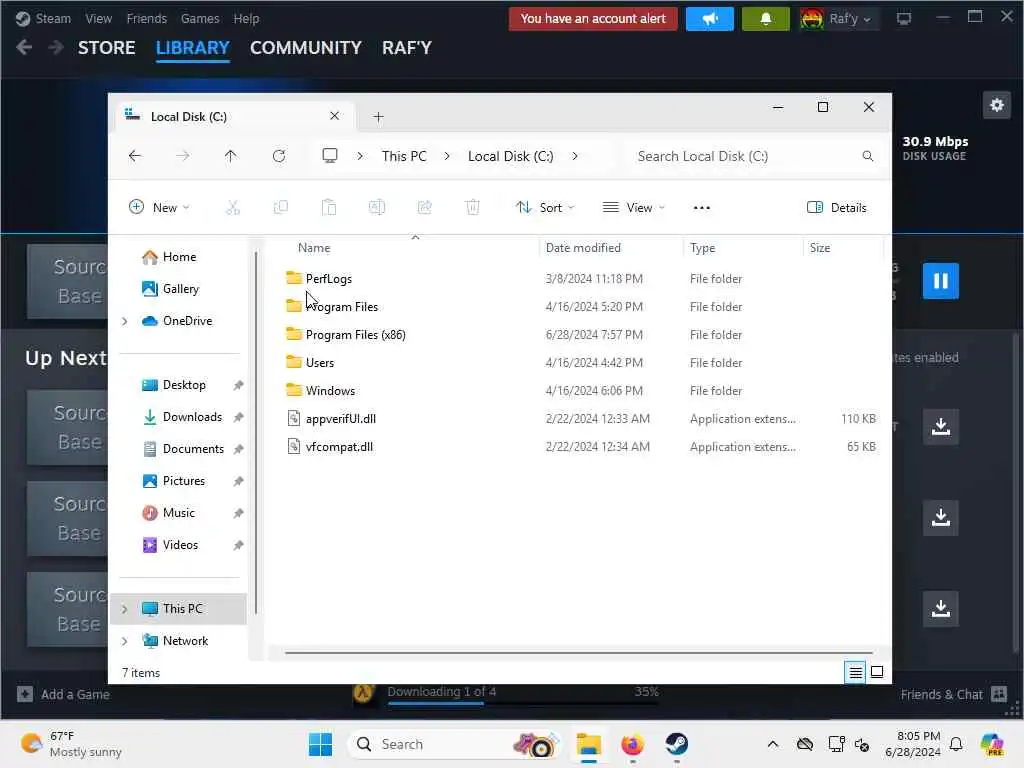Open a new Explorer tab with plus button

[x=378, y=117]
